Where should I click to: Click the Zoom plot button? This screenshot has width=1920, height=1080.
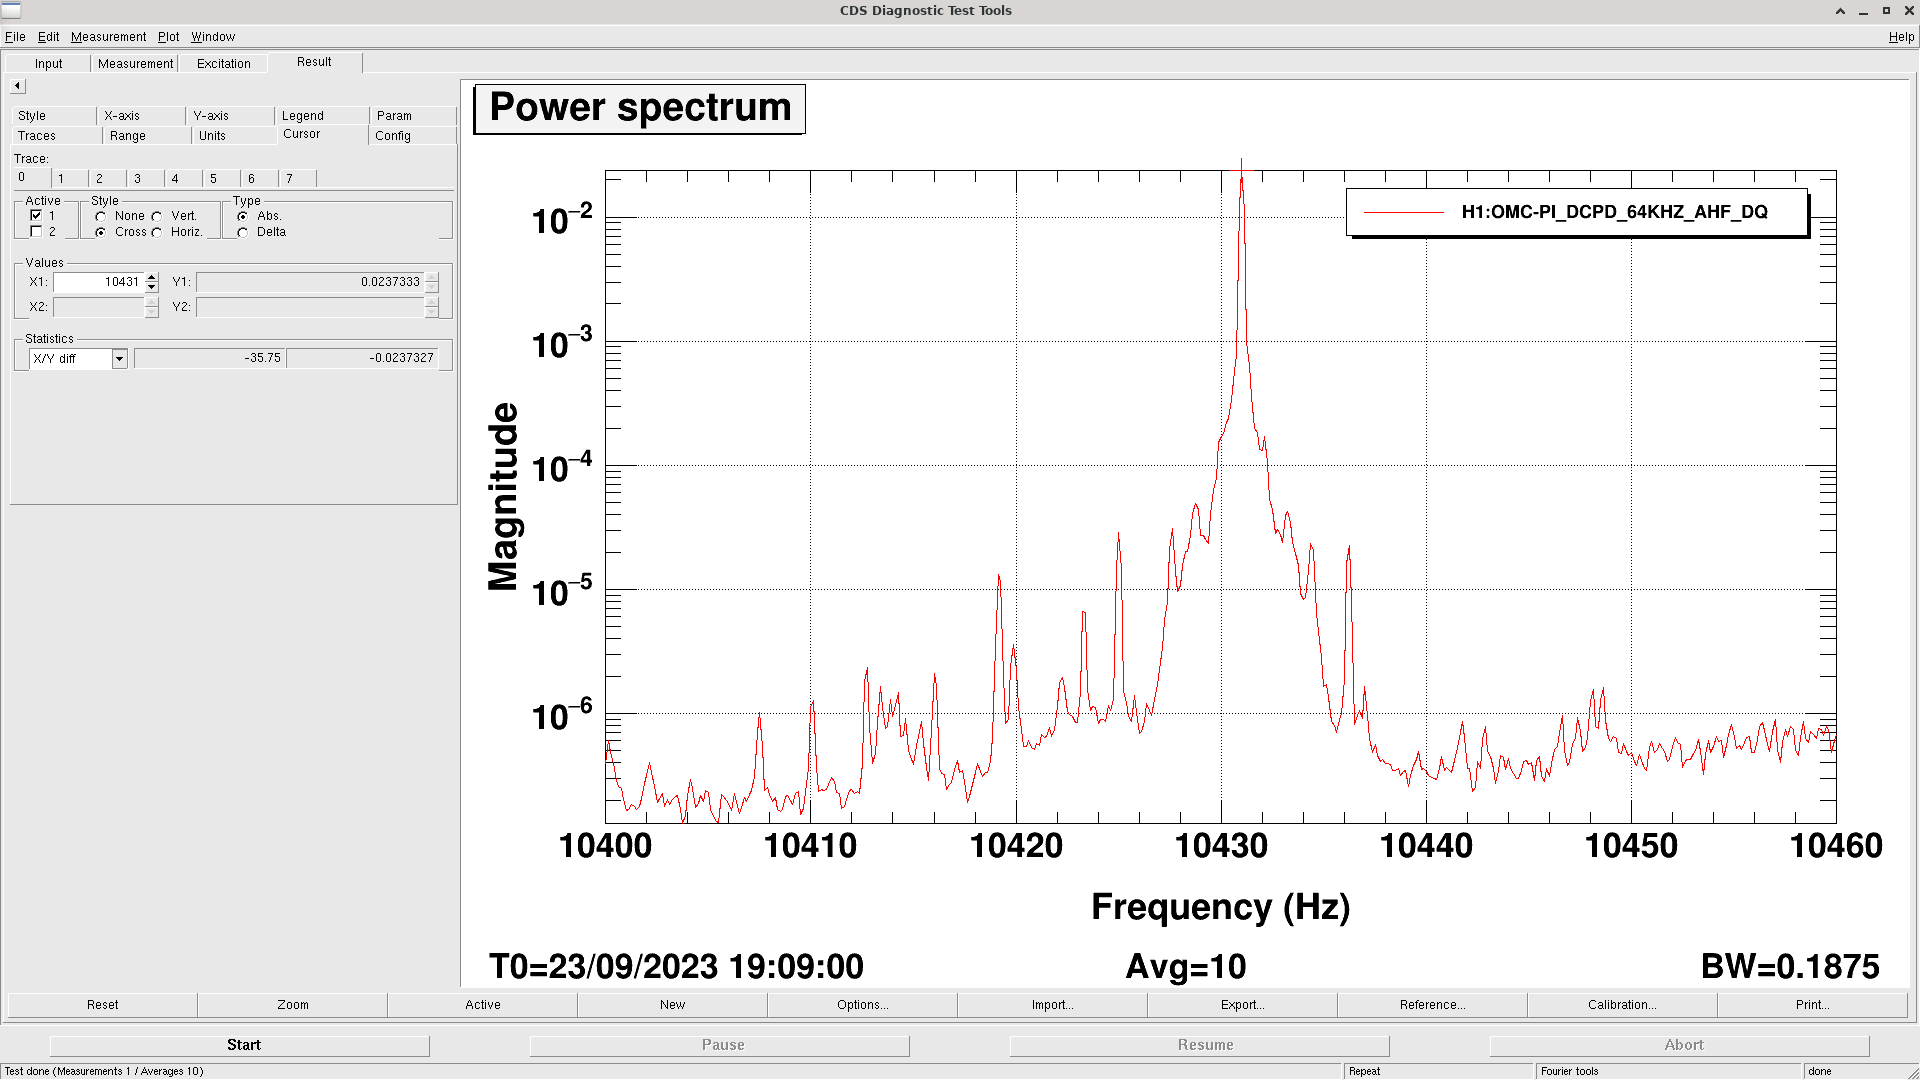[x=292, y=1005]
